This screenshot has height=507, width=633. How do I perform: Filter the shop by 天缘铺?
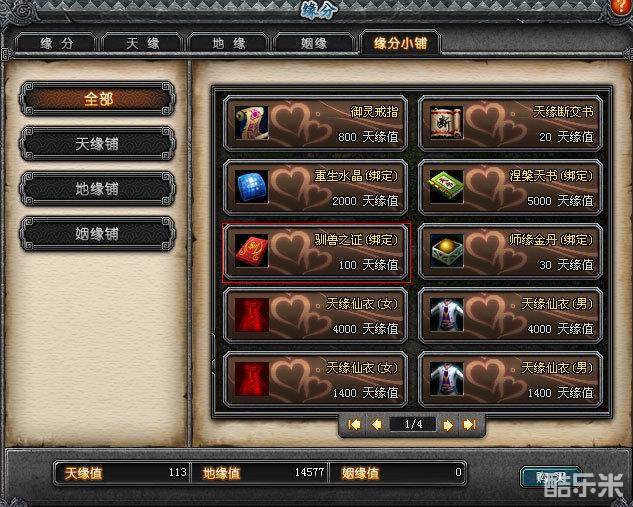tap(97, 144)
